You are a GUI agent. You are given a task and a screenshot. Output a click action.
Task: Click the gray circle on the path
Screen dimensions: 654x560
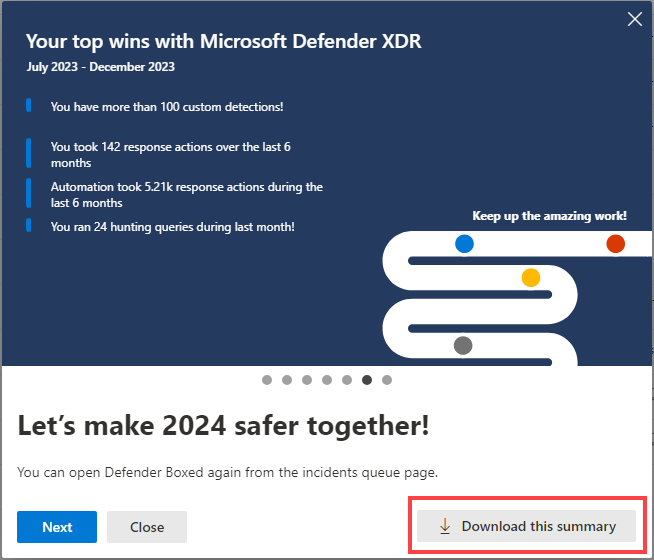coord(463,345)
